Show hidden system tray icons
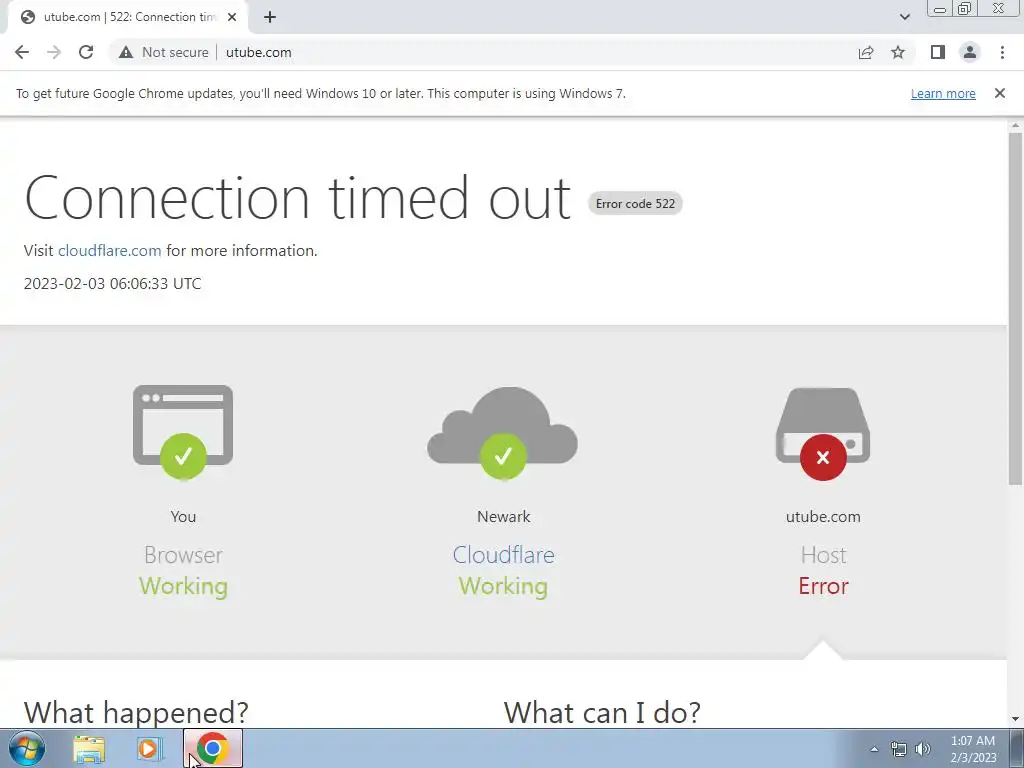Image resolution: width=1024 pixels, height=768 pixels. (x=874, y=749)
